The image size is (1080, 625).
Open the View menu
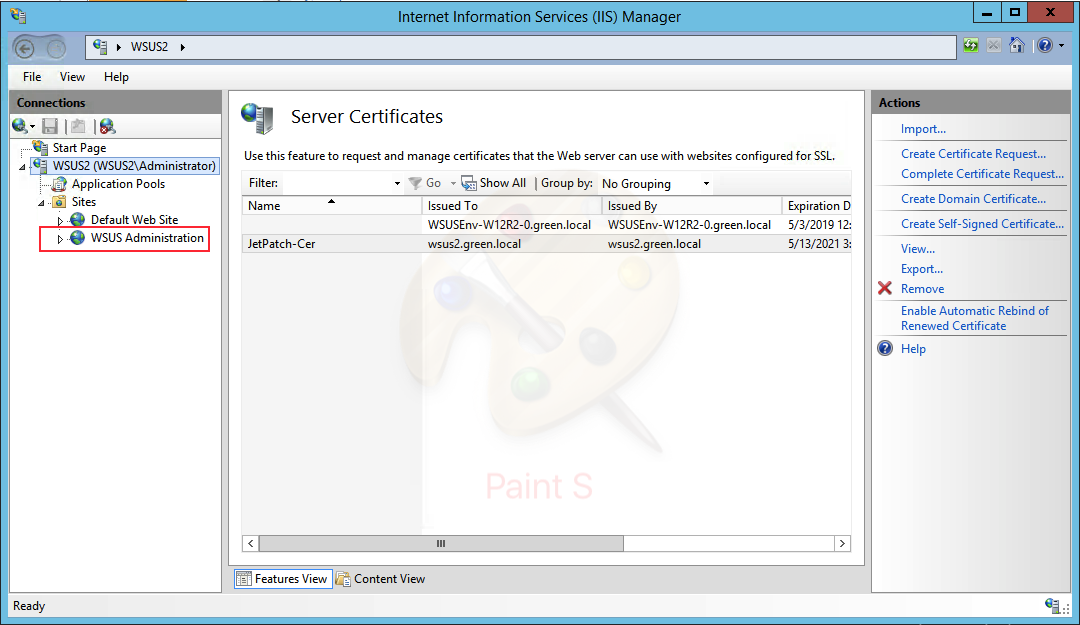[72, 76]
